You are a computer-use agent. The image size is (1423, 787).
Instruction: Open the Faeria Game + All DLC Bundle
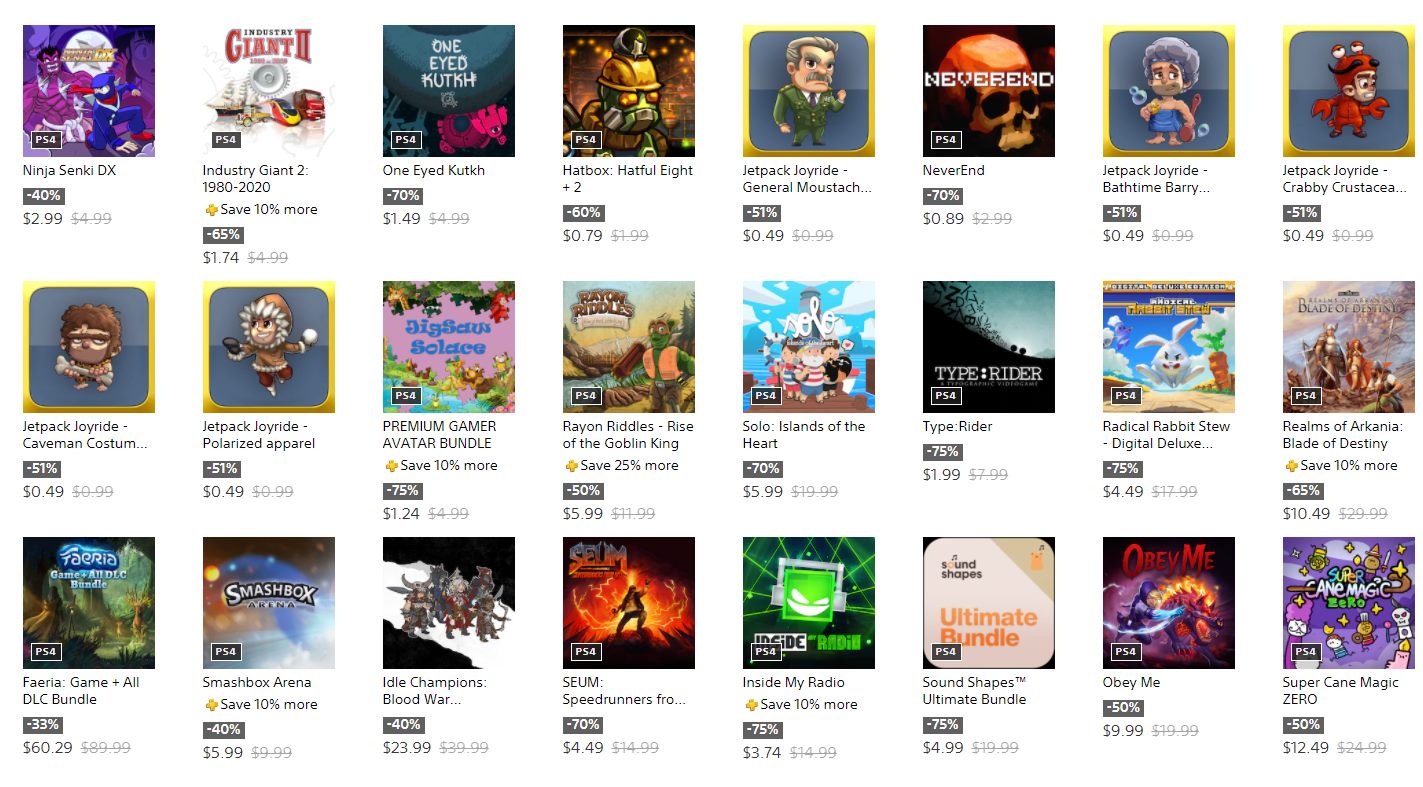[x=89, y=603]
